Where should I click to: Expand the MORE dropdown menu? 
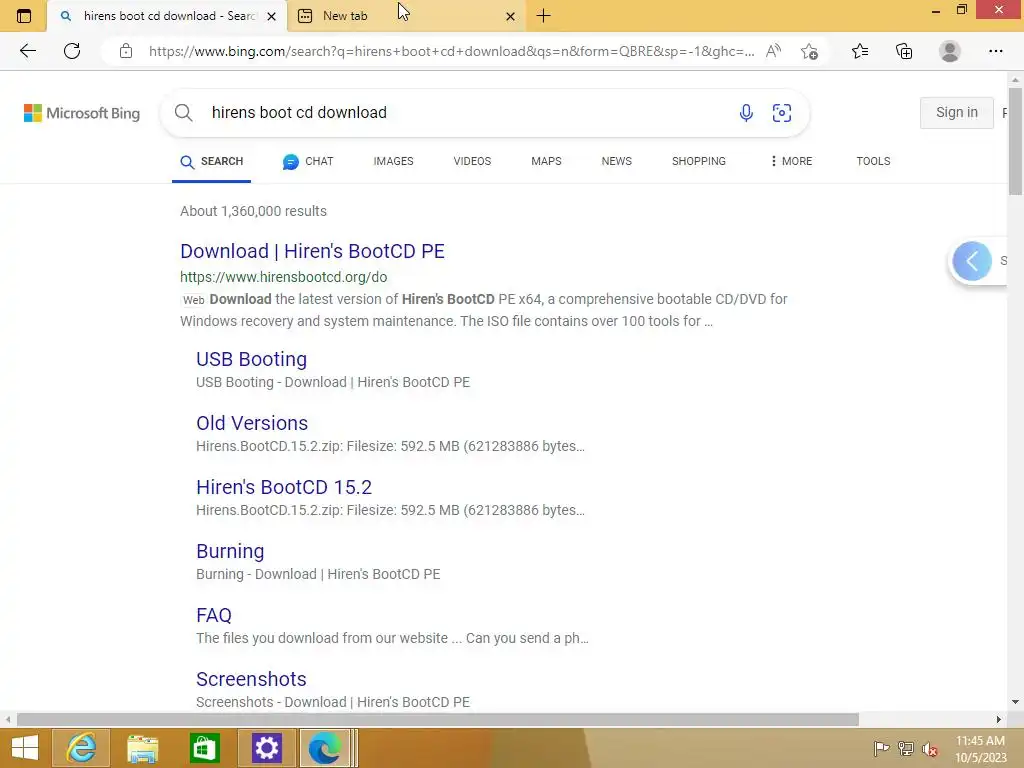(791, 161)
